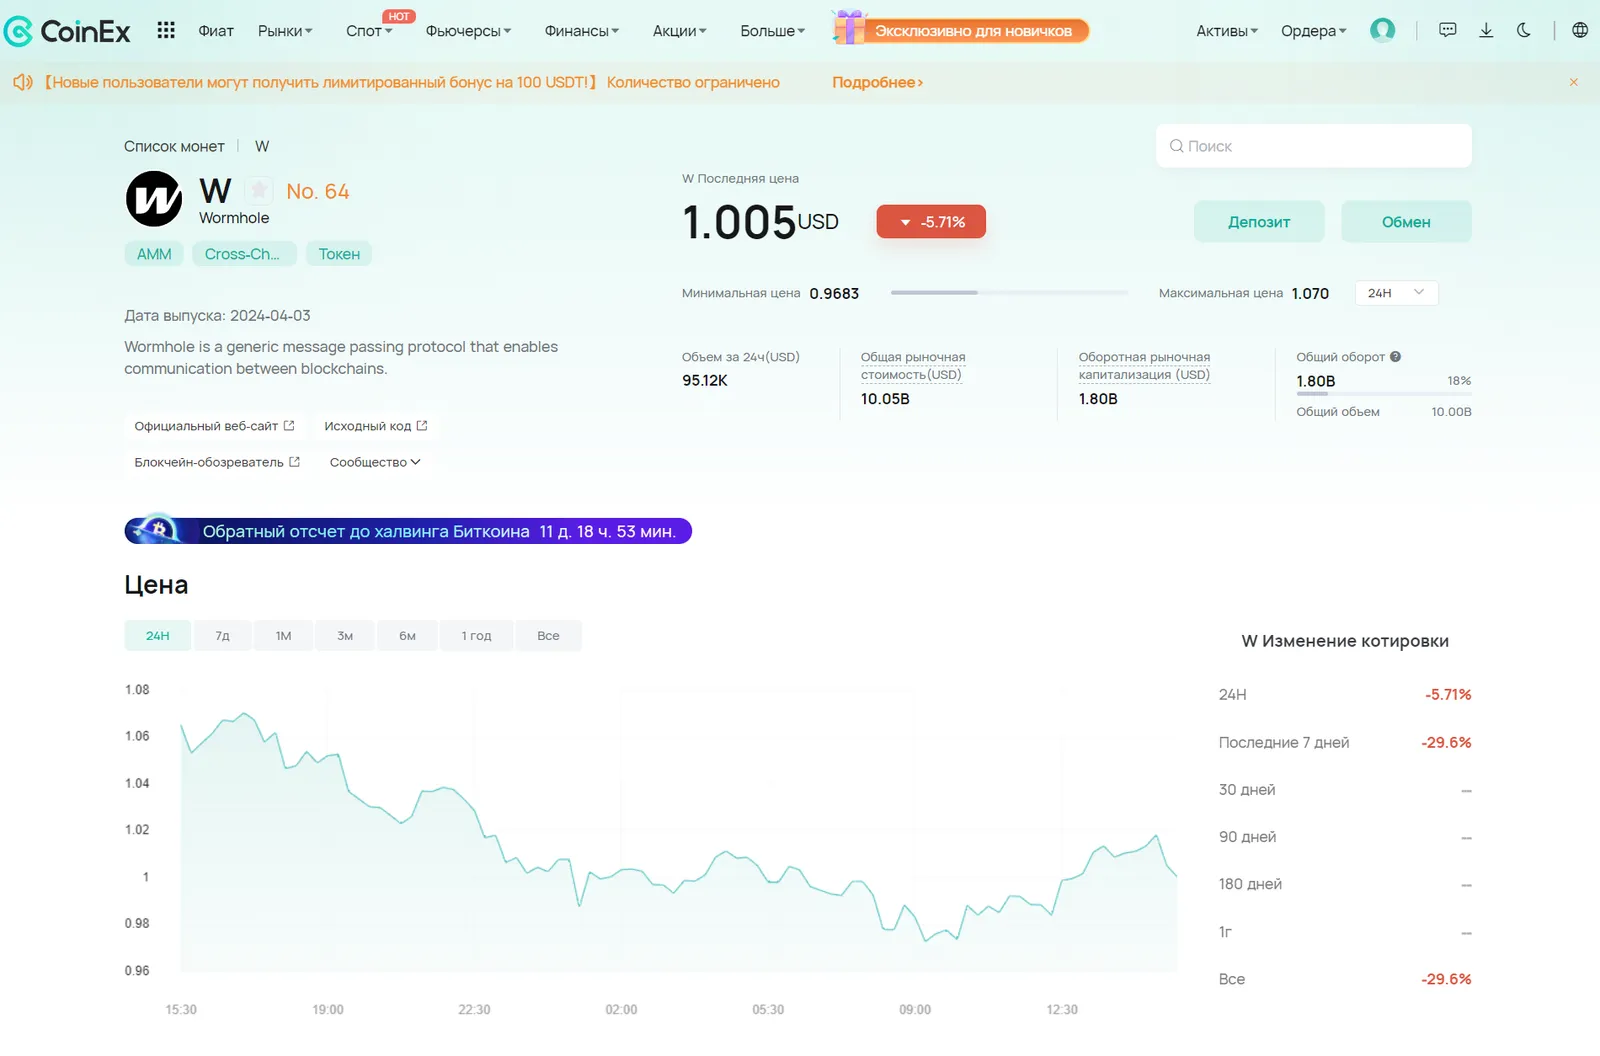Image resolution: width=1600 pixels, height=1056 pixels.
Task: Click the Wormhole coin logo
Action: click(x=154, y=198)
